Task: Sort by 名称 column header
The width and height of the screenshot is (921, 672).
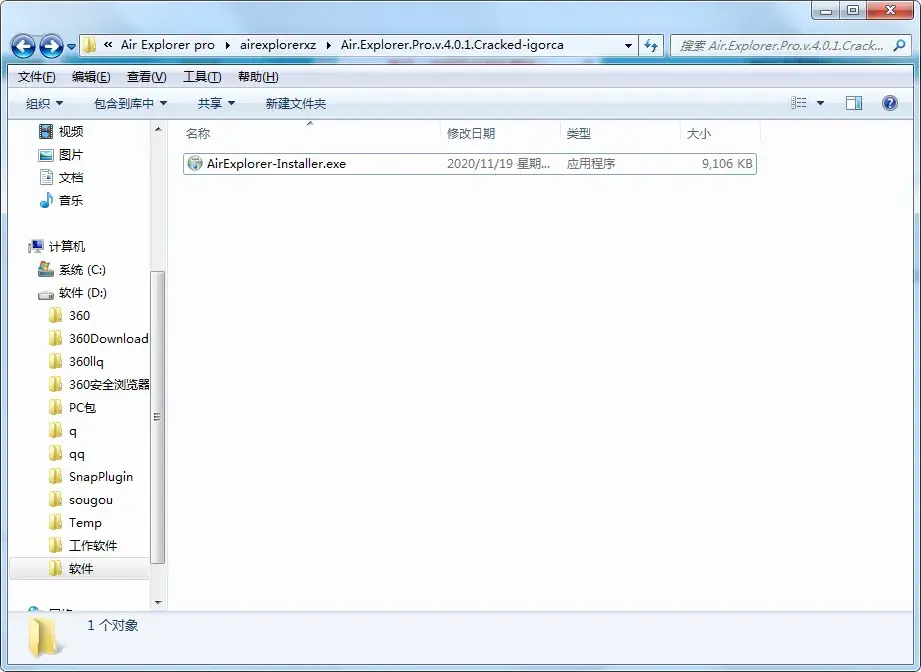Action: point(311,133)
